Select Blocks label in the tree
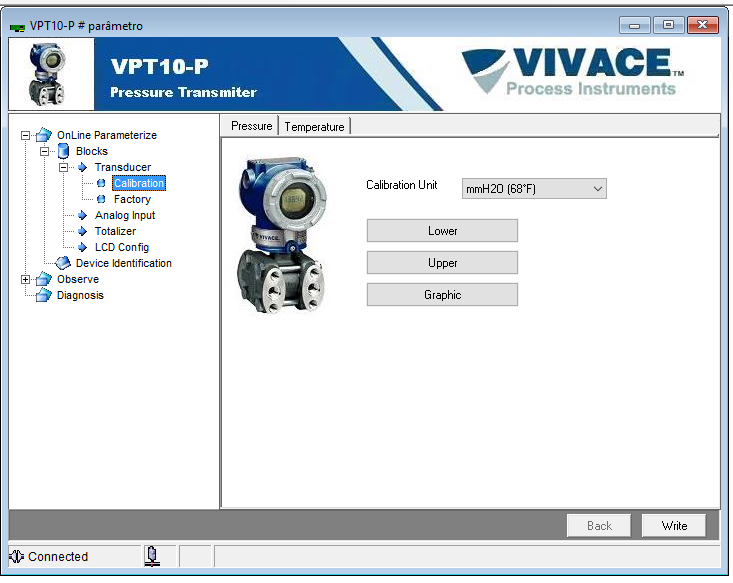733x583 pixels. [x=92, y=151]
